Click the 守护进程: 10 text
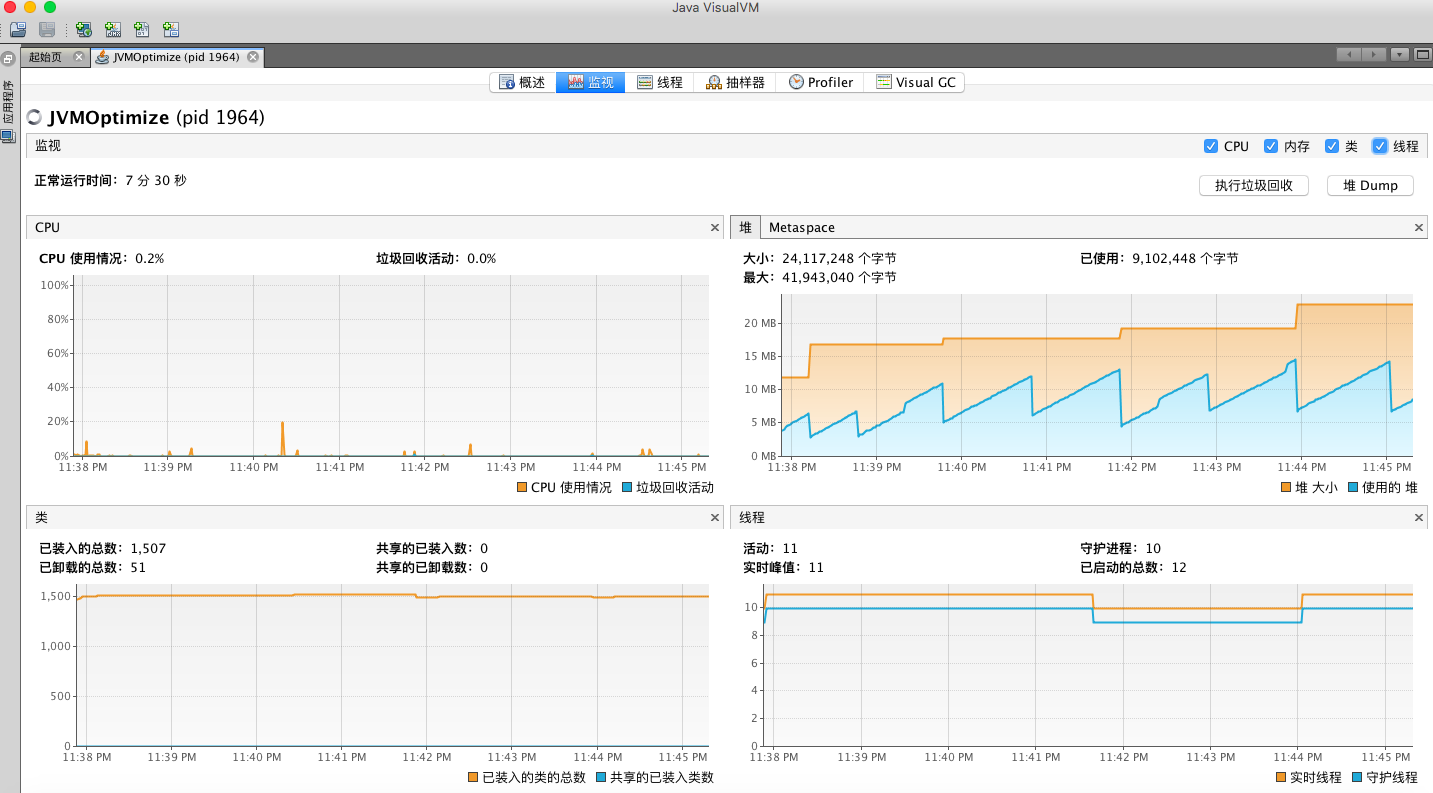The height and width of the screenshot is (793, 1433). (x=1120, y=549)
